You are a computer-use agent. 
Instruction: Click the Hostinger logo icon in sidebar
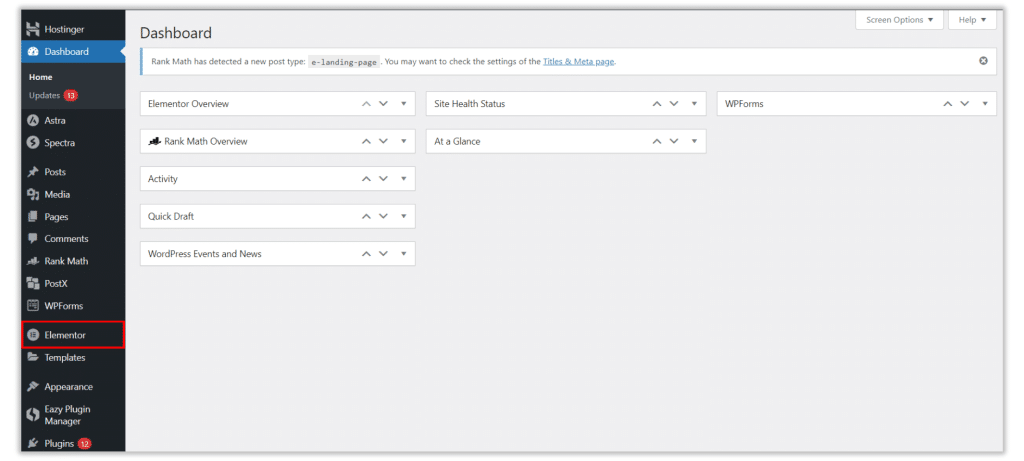33,29
